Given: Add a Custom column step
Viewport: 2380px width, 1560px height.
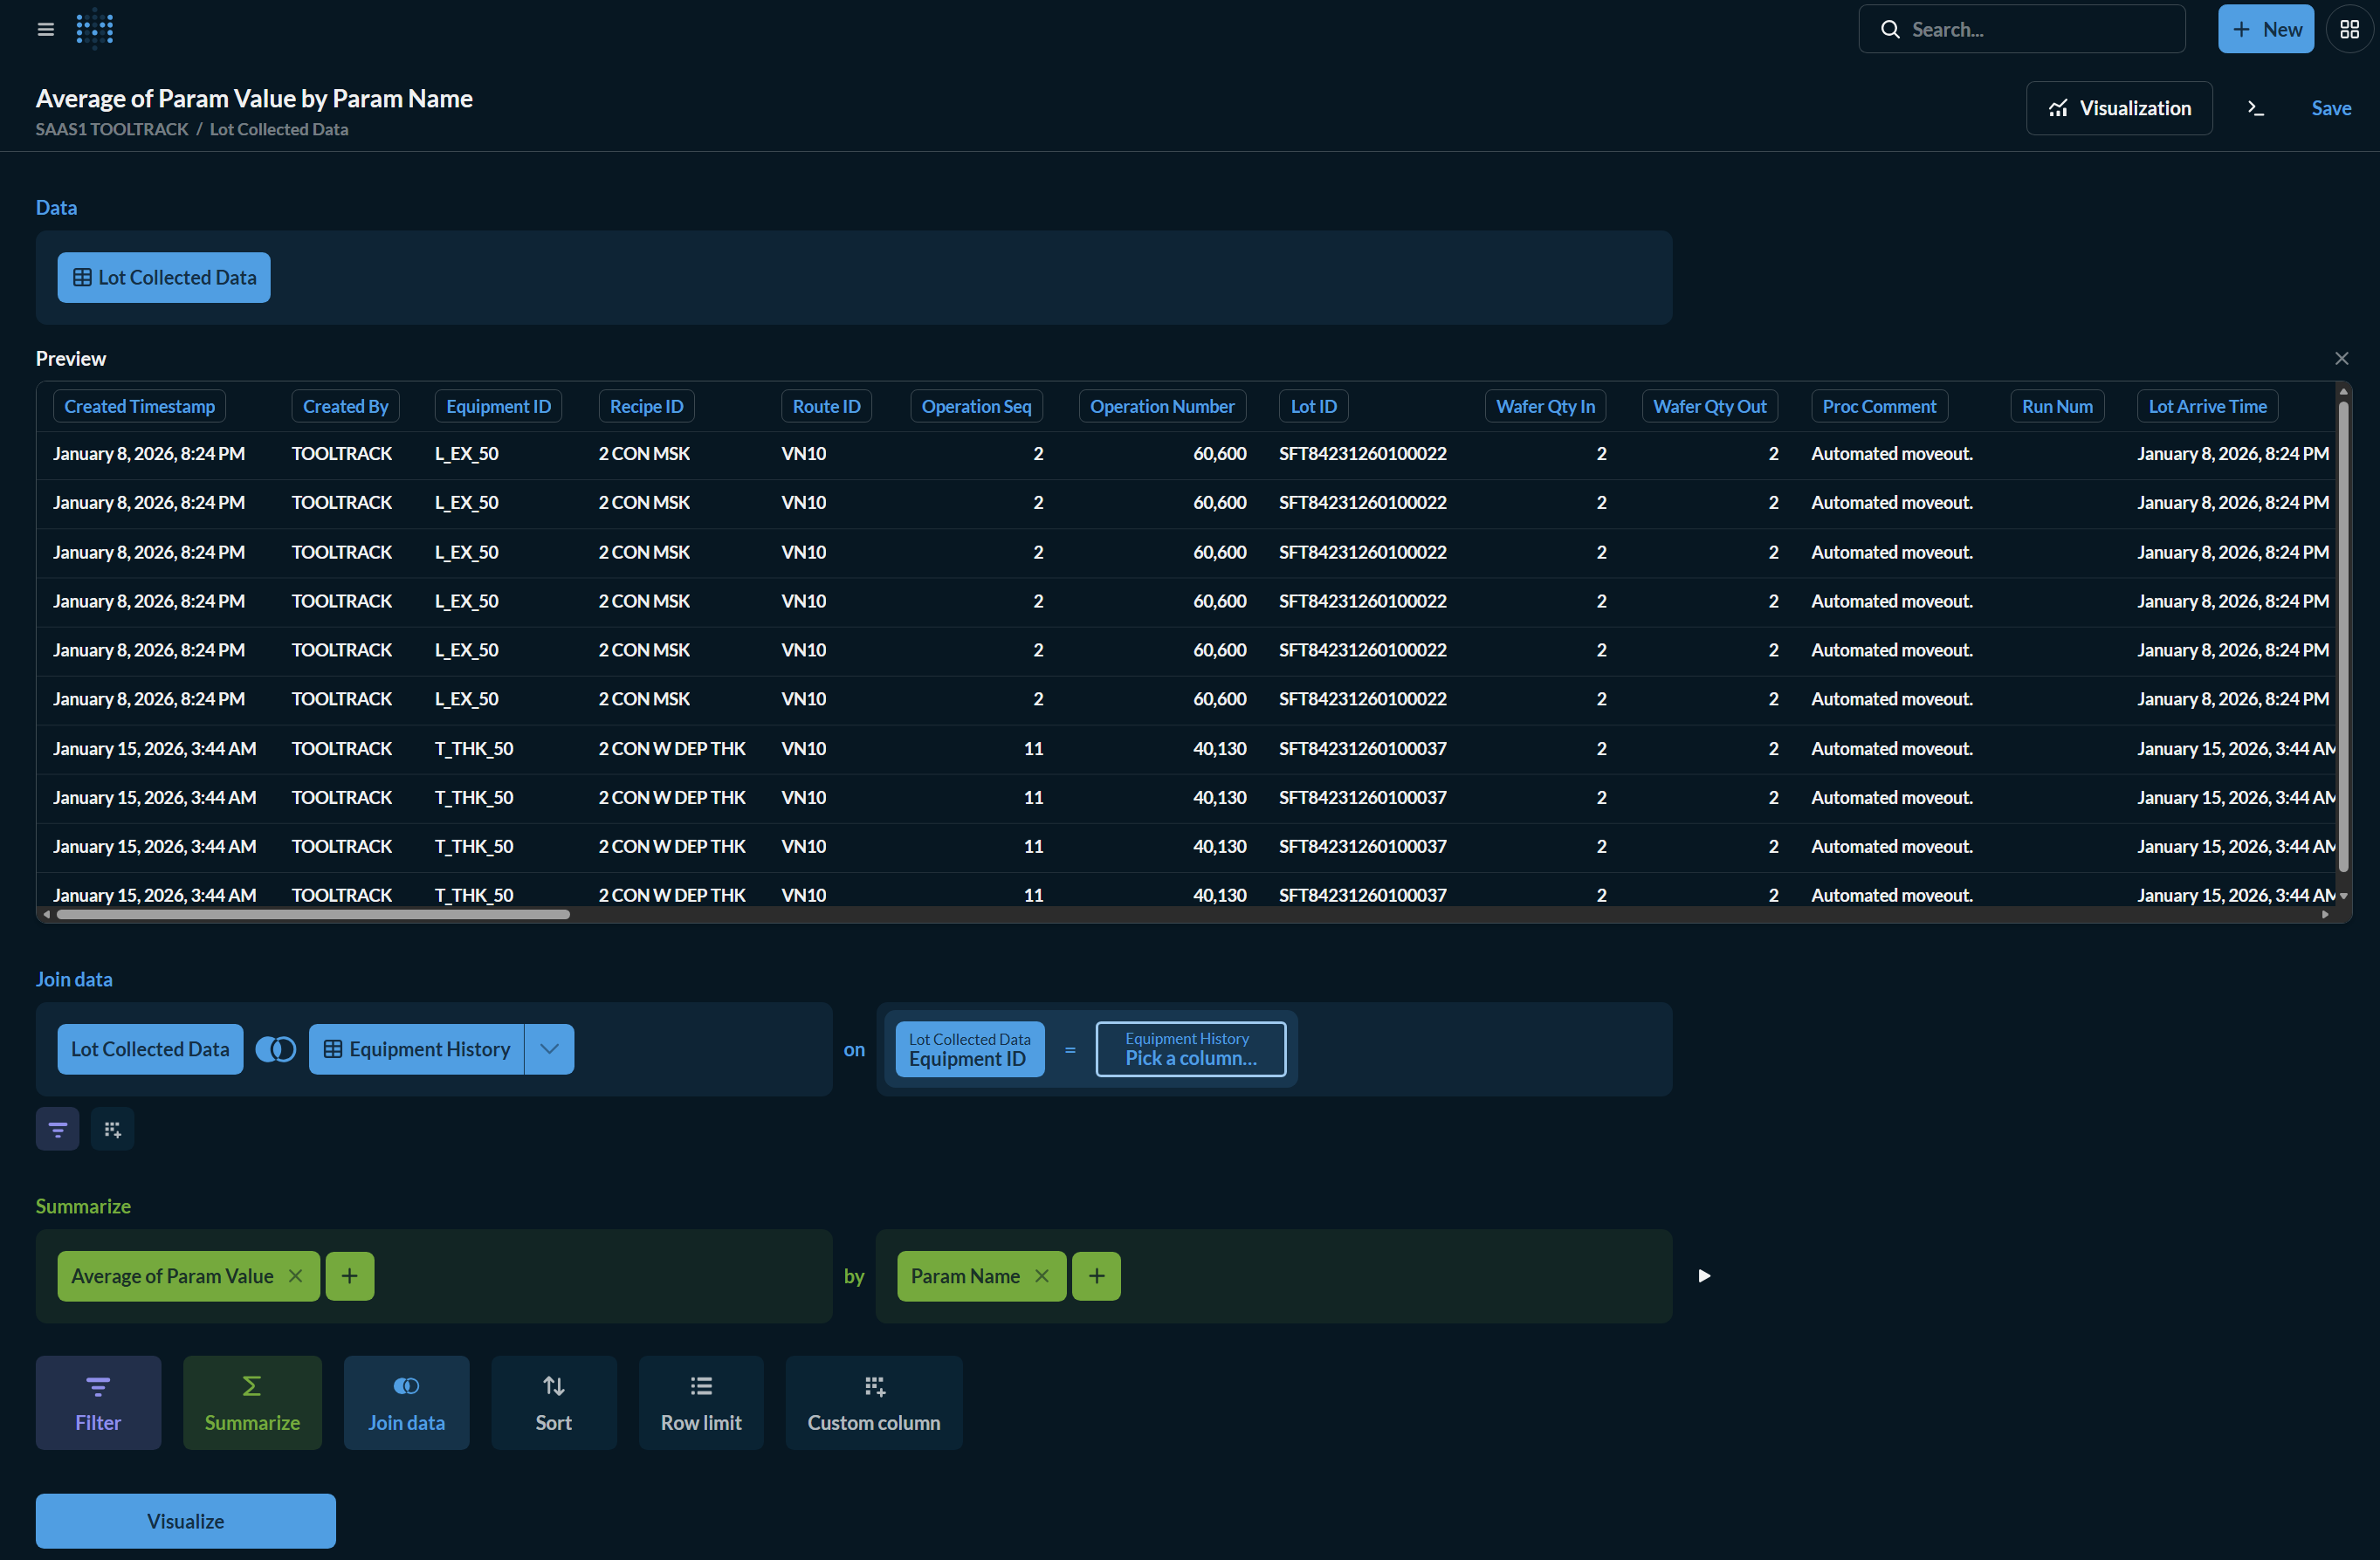Looking at the screenshot, I should pyautogui.click(x=873, y=1402).
